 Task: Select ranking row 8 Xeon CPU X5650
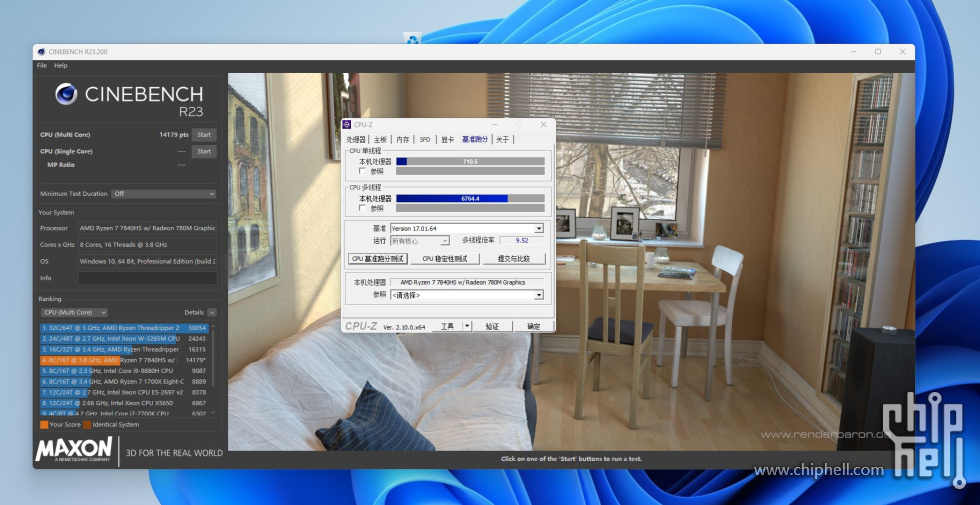pos(124,403)
